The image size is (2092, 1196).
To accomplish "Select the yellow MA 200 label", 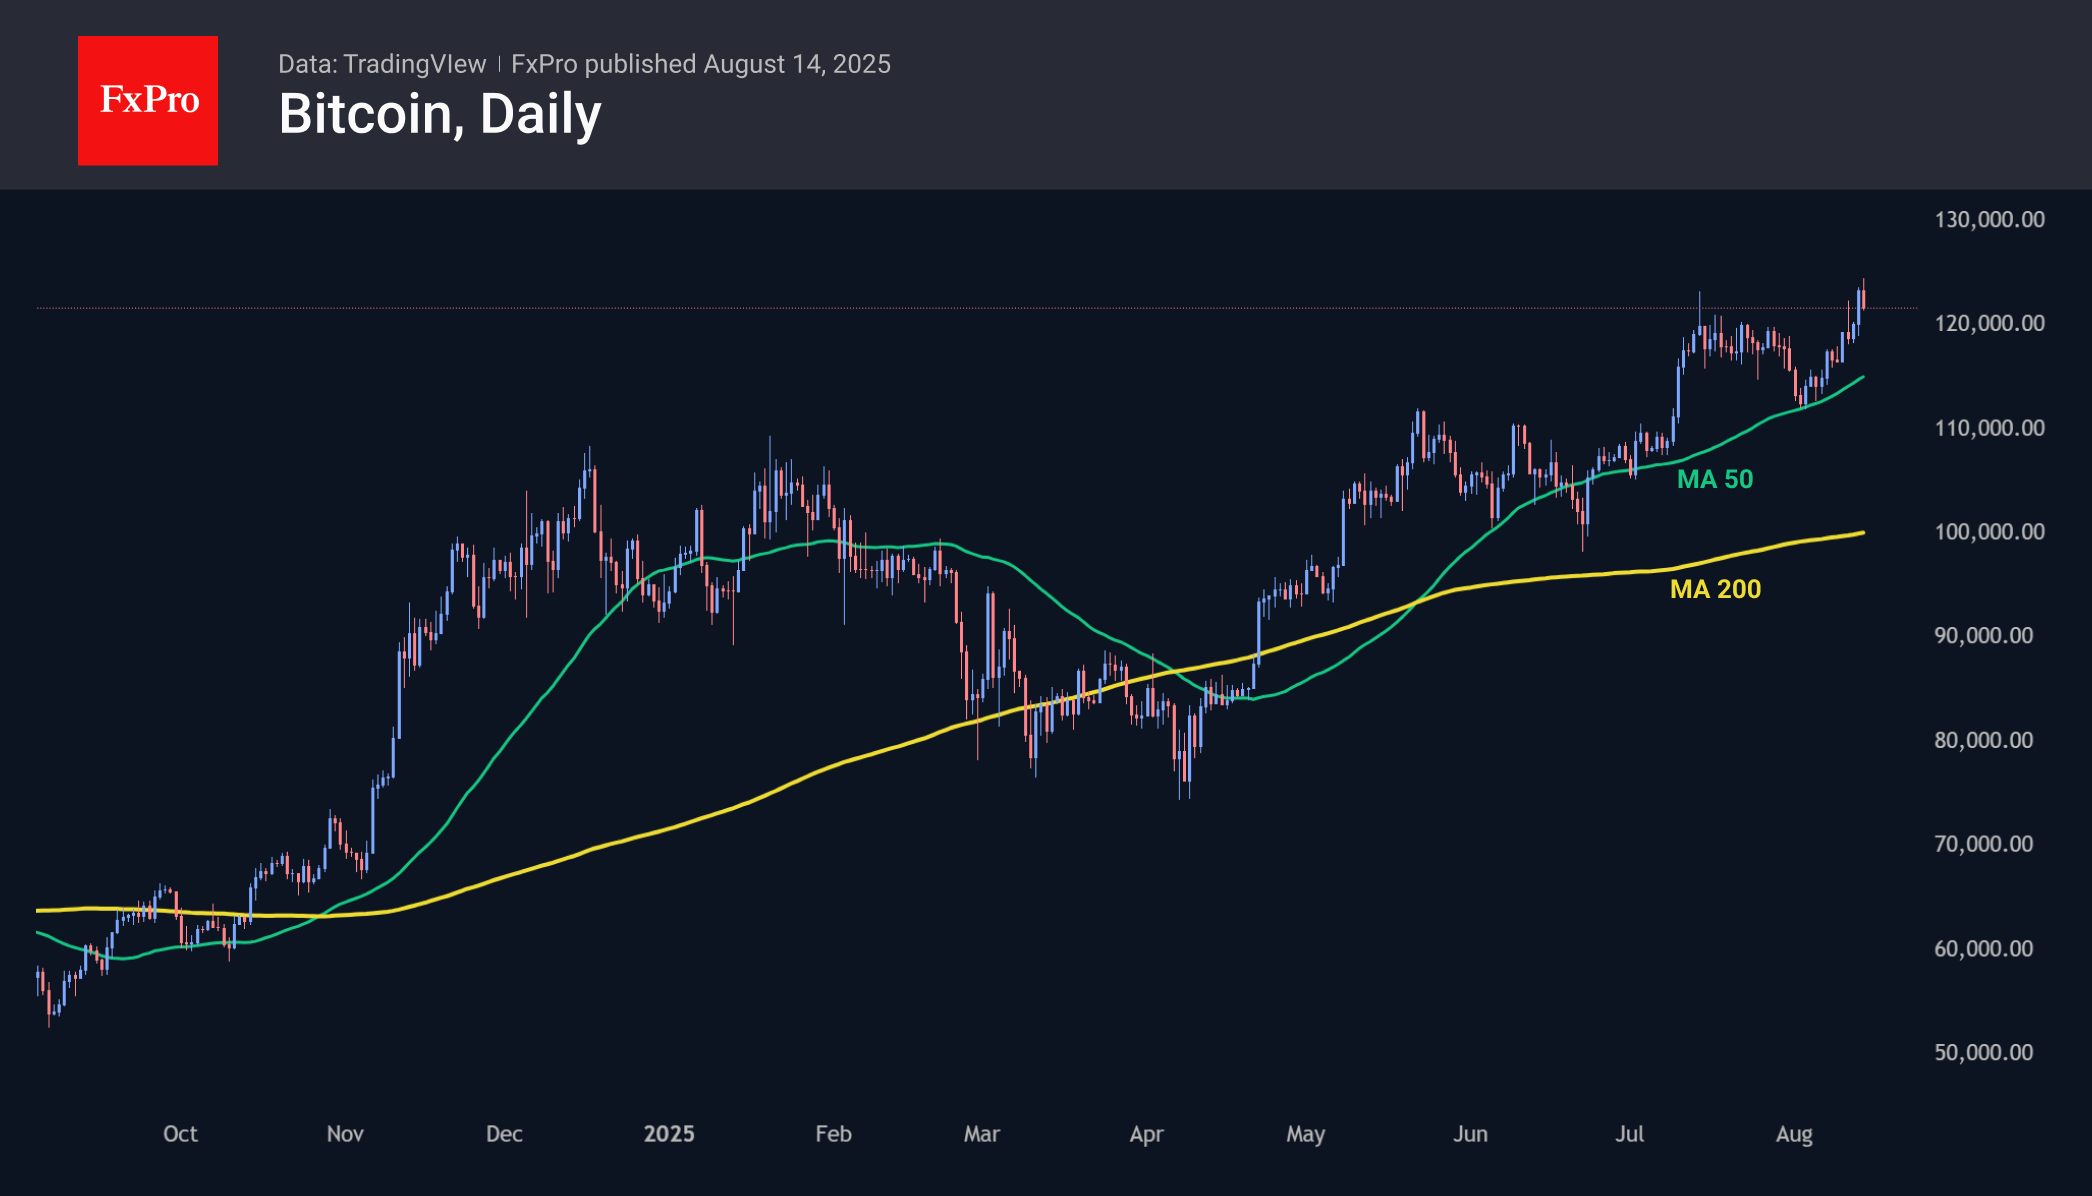I will [x=1715, y=589].
